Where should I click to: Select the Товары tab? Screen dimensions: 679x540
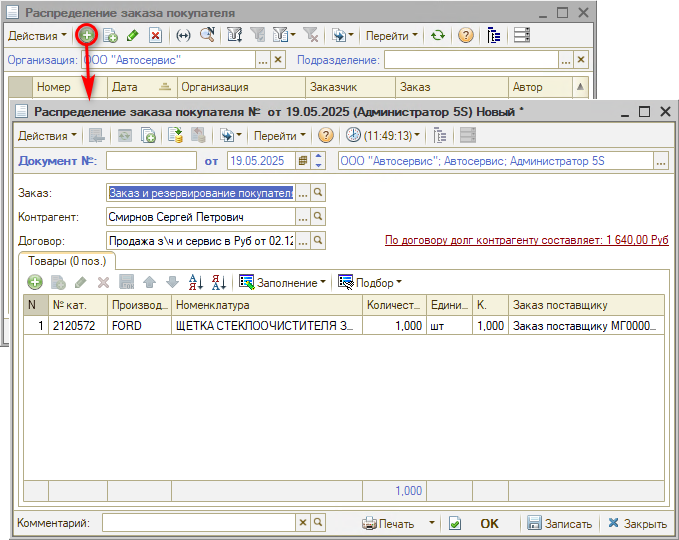pos(61,261)
